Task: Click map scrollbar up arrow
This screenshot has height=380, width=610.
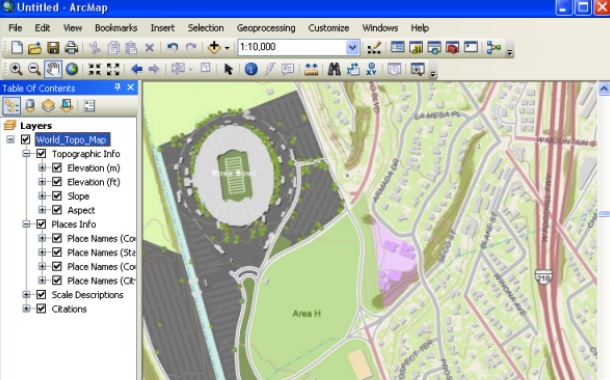Action: click(x=604, y=89)
